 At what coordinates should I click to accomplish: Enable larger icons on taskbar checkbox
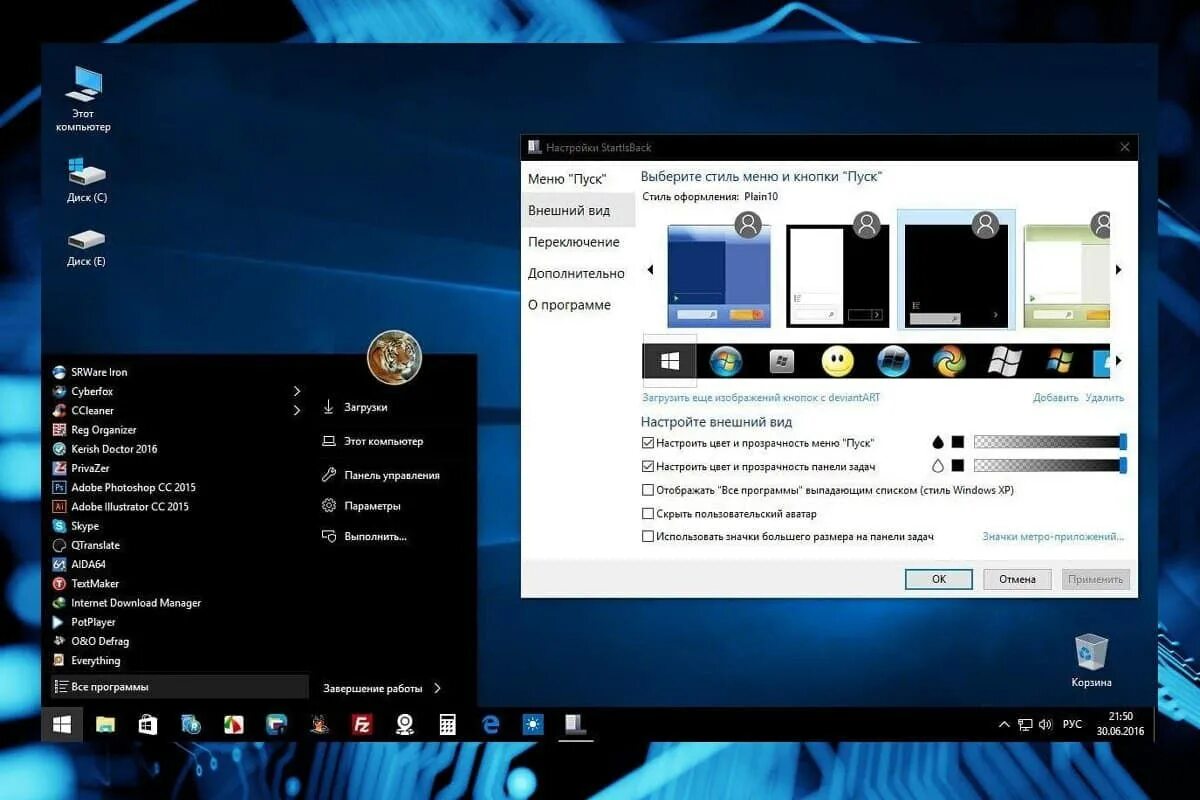648,537
